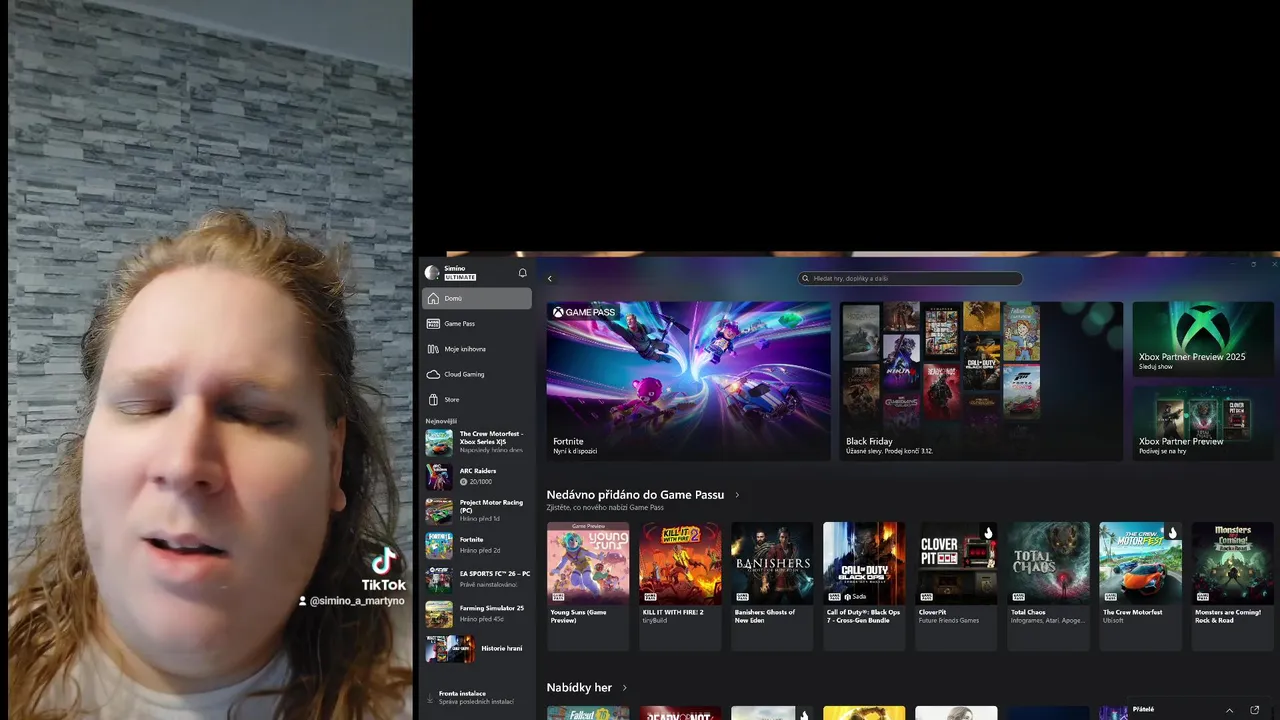Open Fronta instalace install queue

pos(477,697)
